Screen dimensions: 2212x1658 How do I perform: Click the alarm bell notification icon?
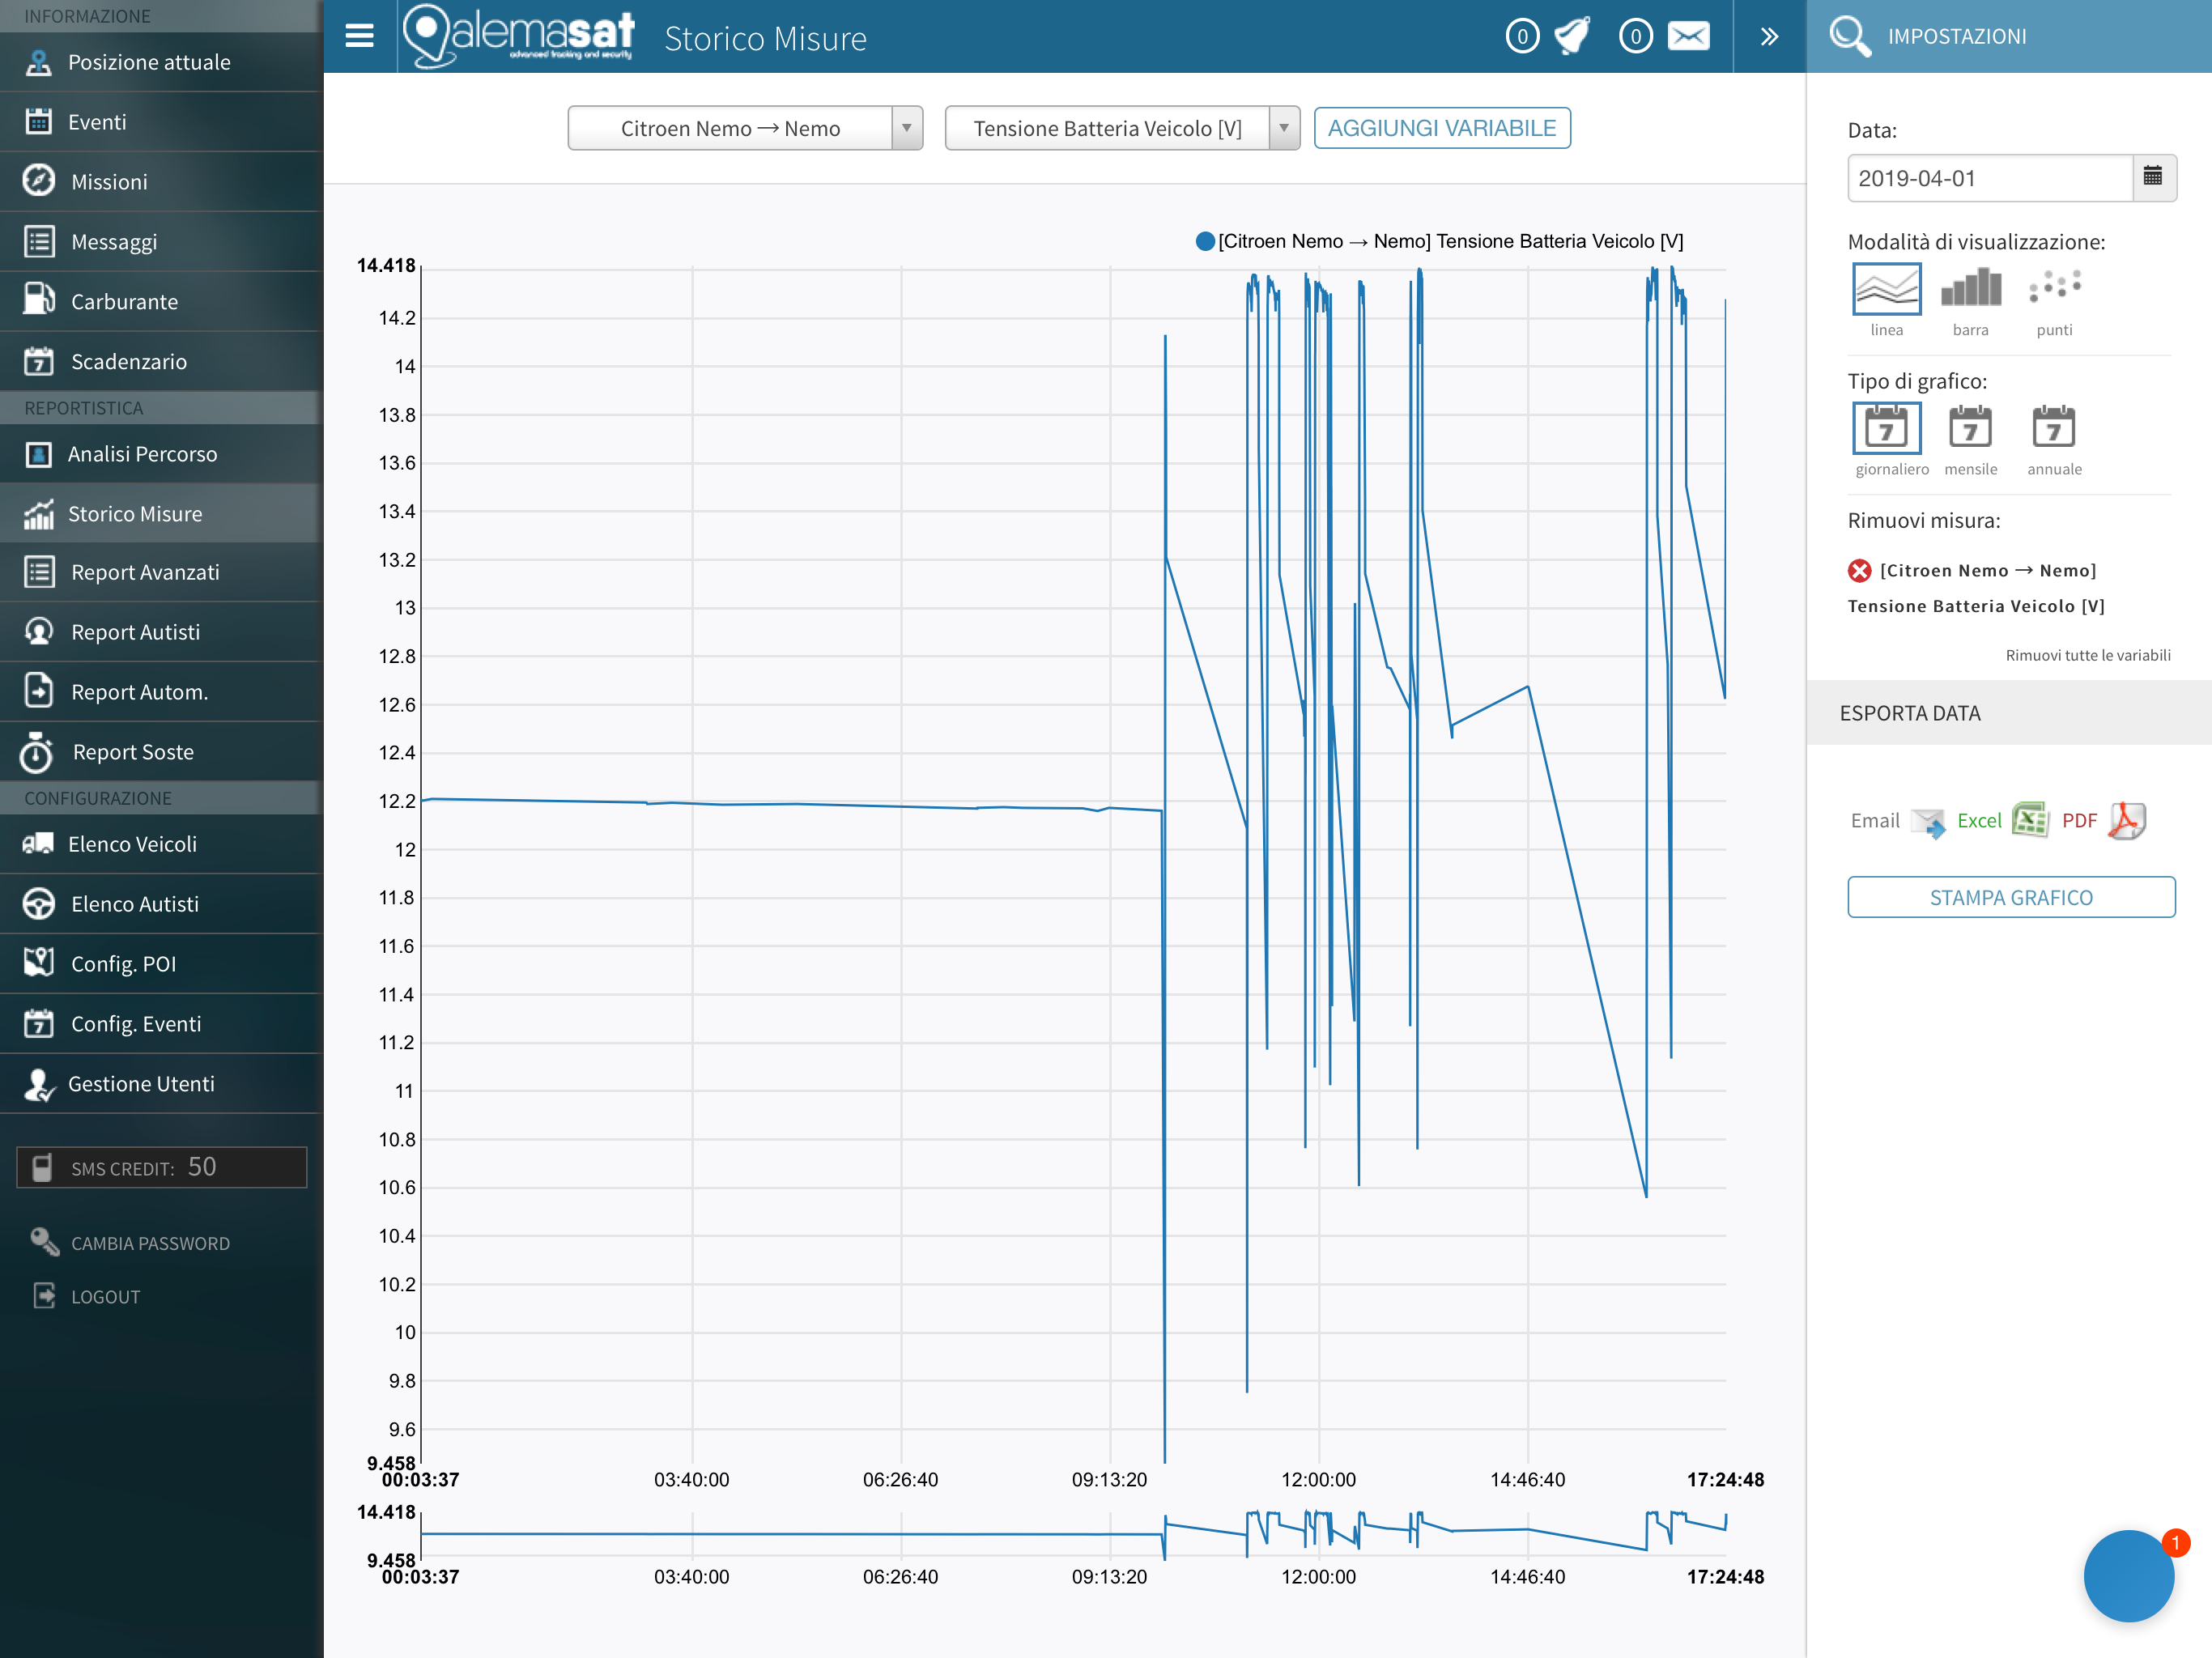[1573, 36]
